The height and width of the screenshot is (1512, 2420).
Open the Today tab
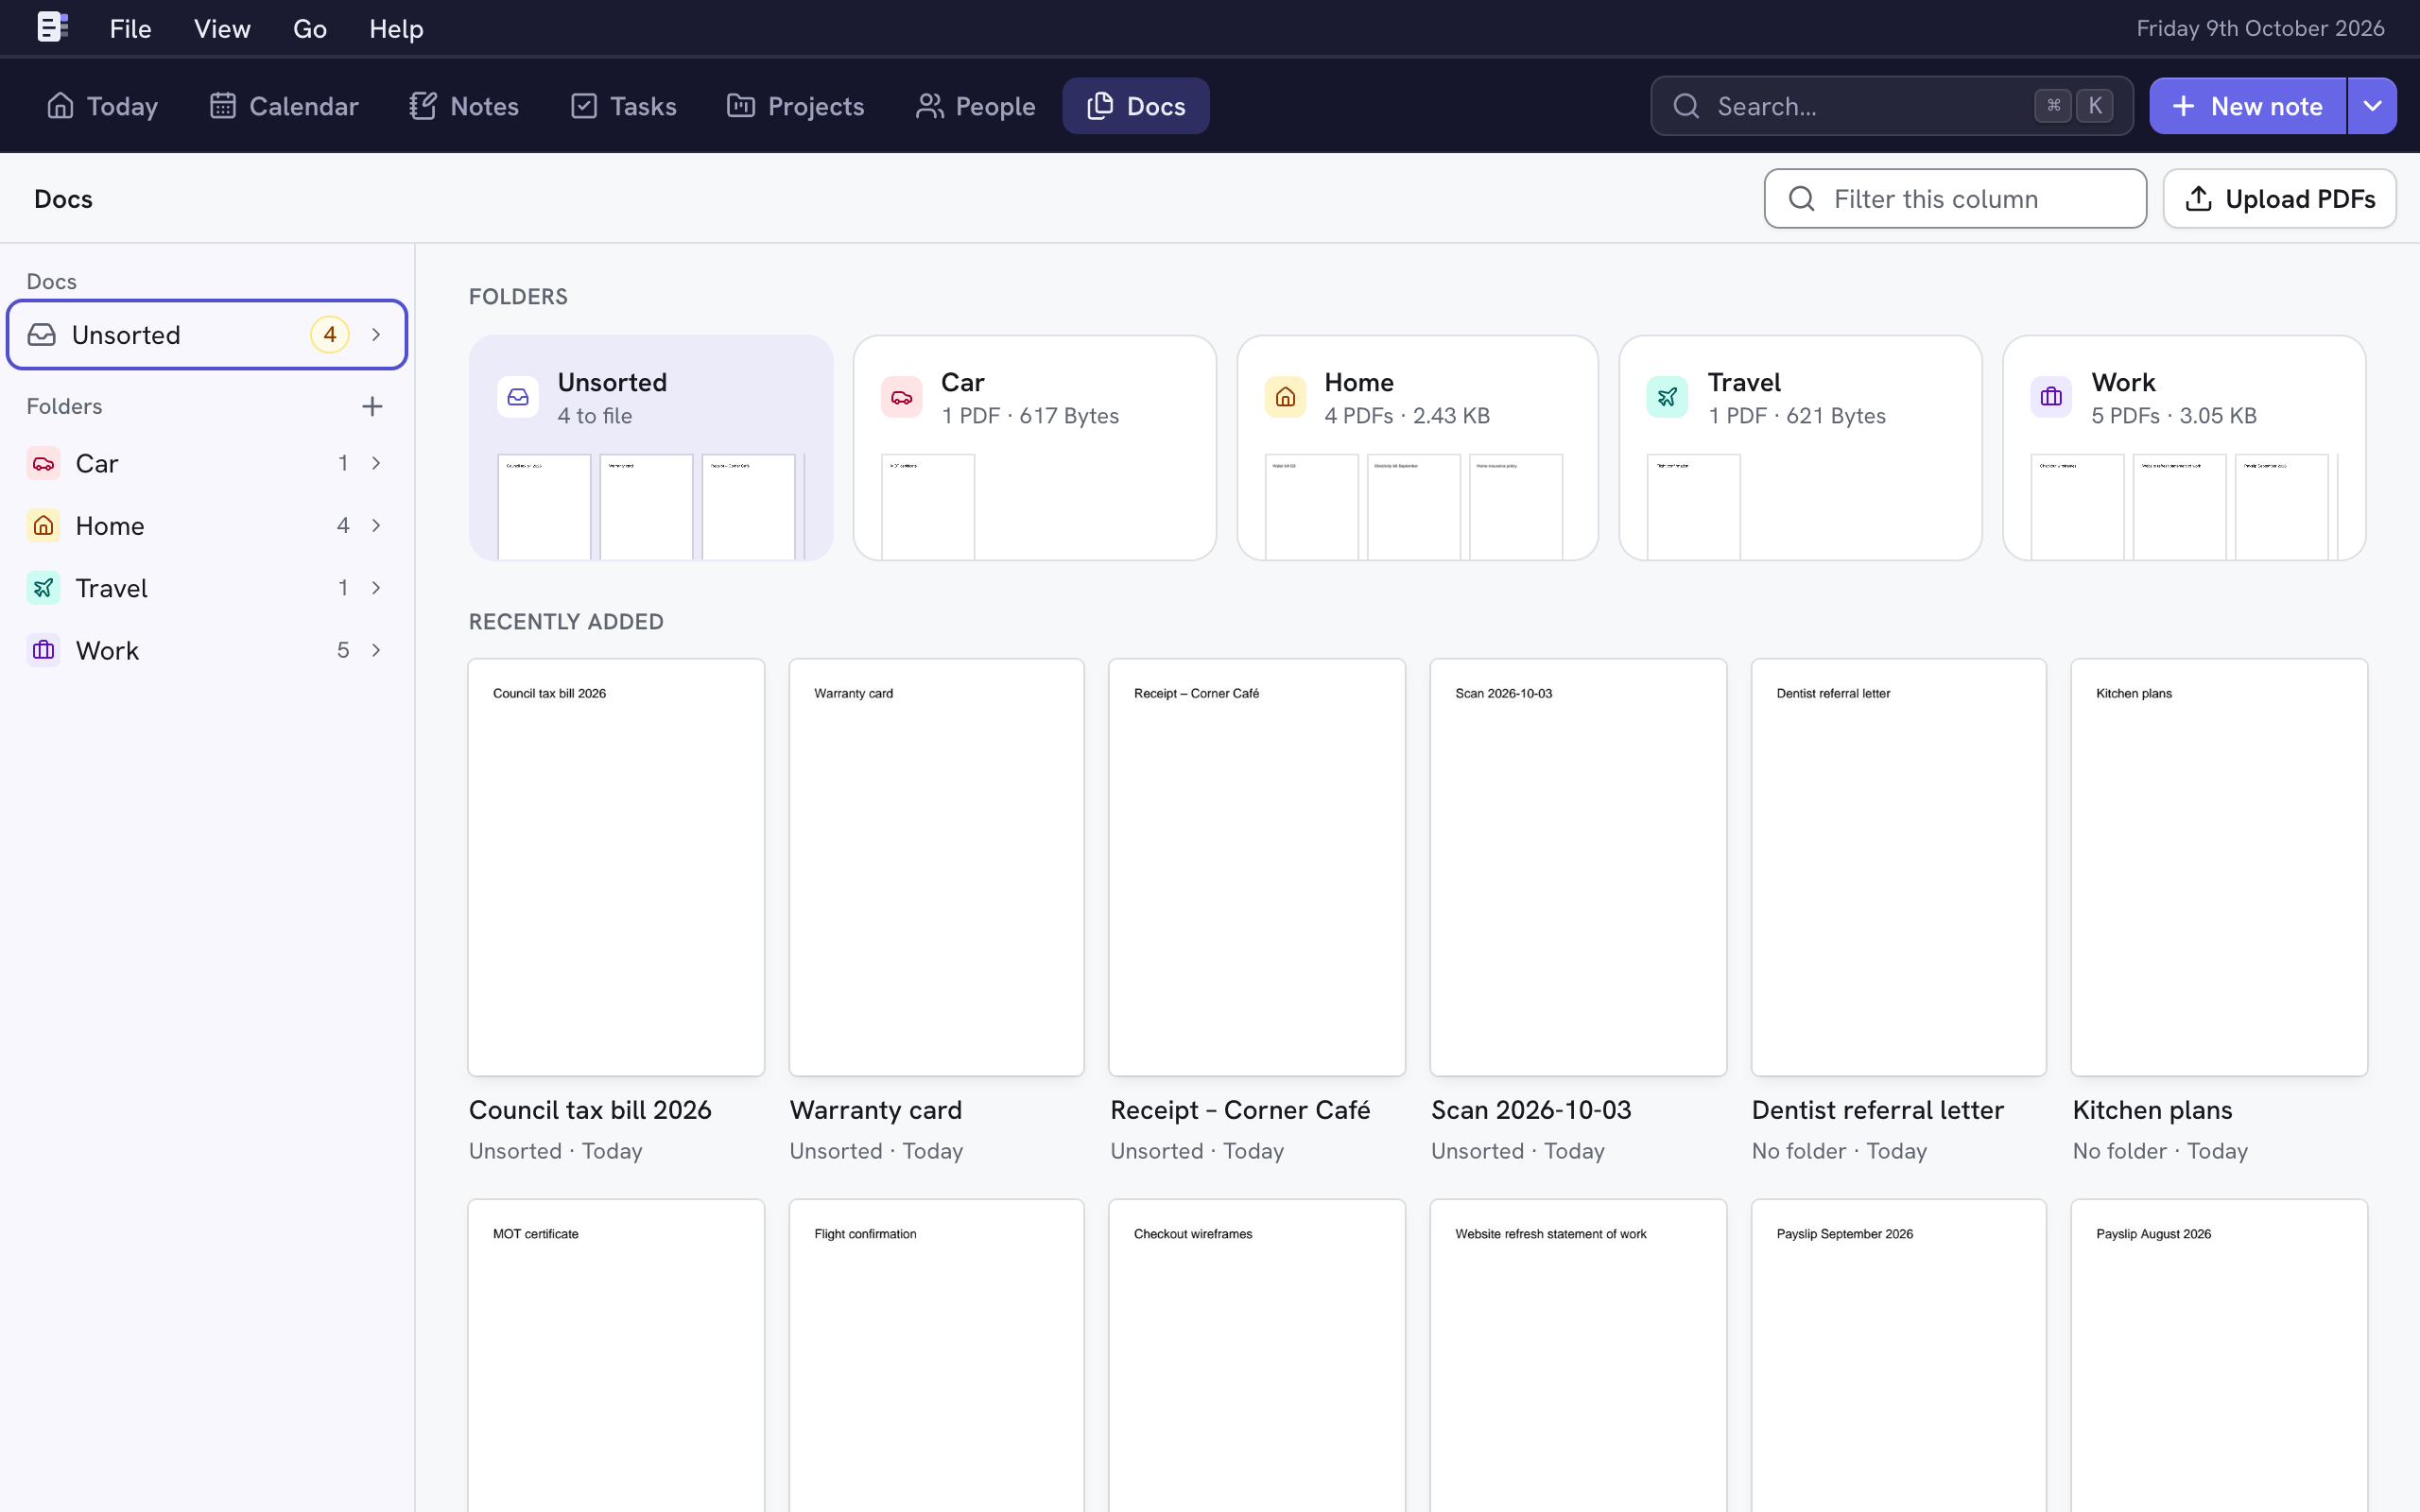102,106
